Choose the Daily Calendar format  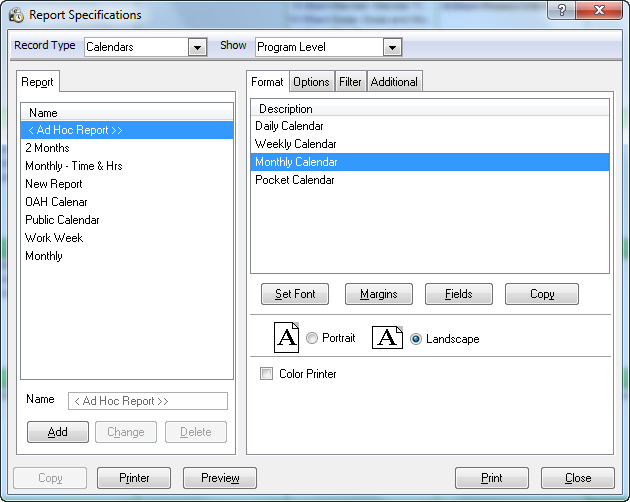click(430, 126)
